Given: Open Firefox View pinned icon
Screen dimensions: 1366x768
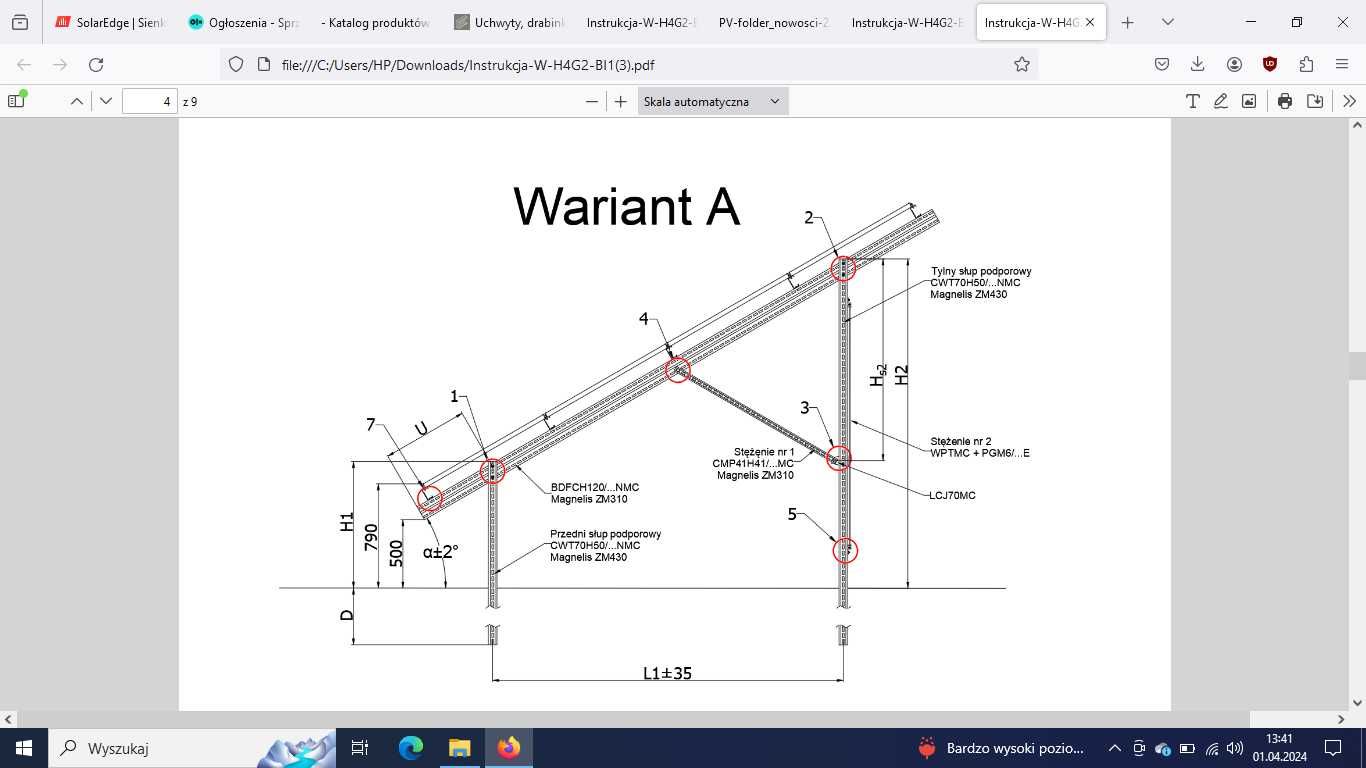Looking at the screenshot, I should 20,22.
